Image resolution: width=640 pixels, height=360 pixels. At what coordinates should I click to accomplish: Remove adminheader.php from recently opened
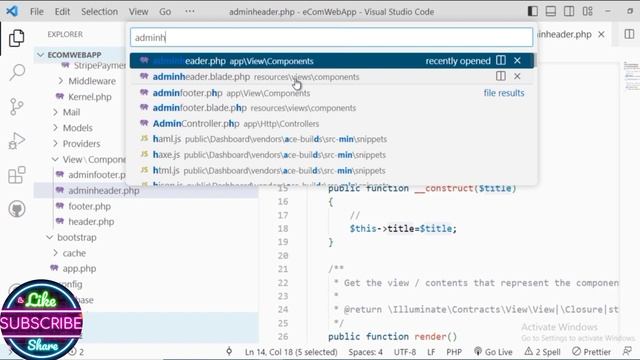[517, 60]
